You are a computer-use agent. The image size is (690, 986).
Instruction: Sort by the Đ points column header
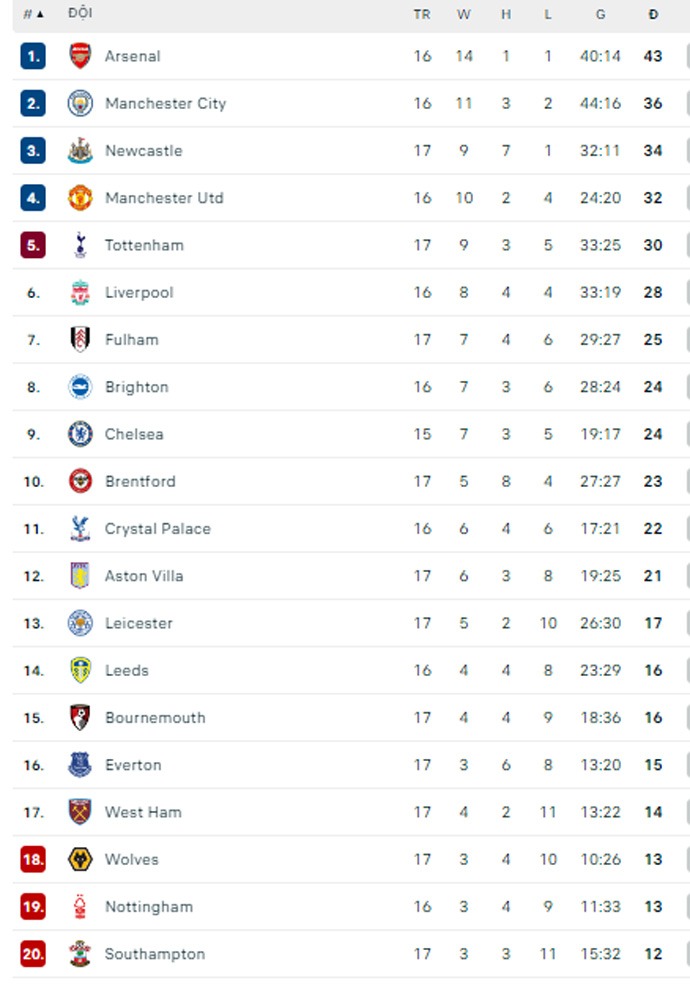coord(653,14)
